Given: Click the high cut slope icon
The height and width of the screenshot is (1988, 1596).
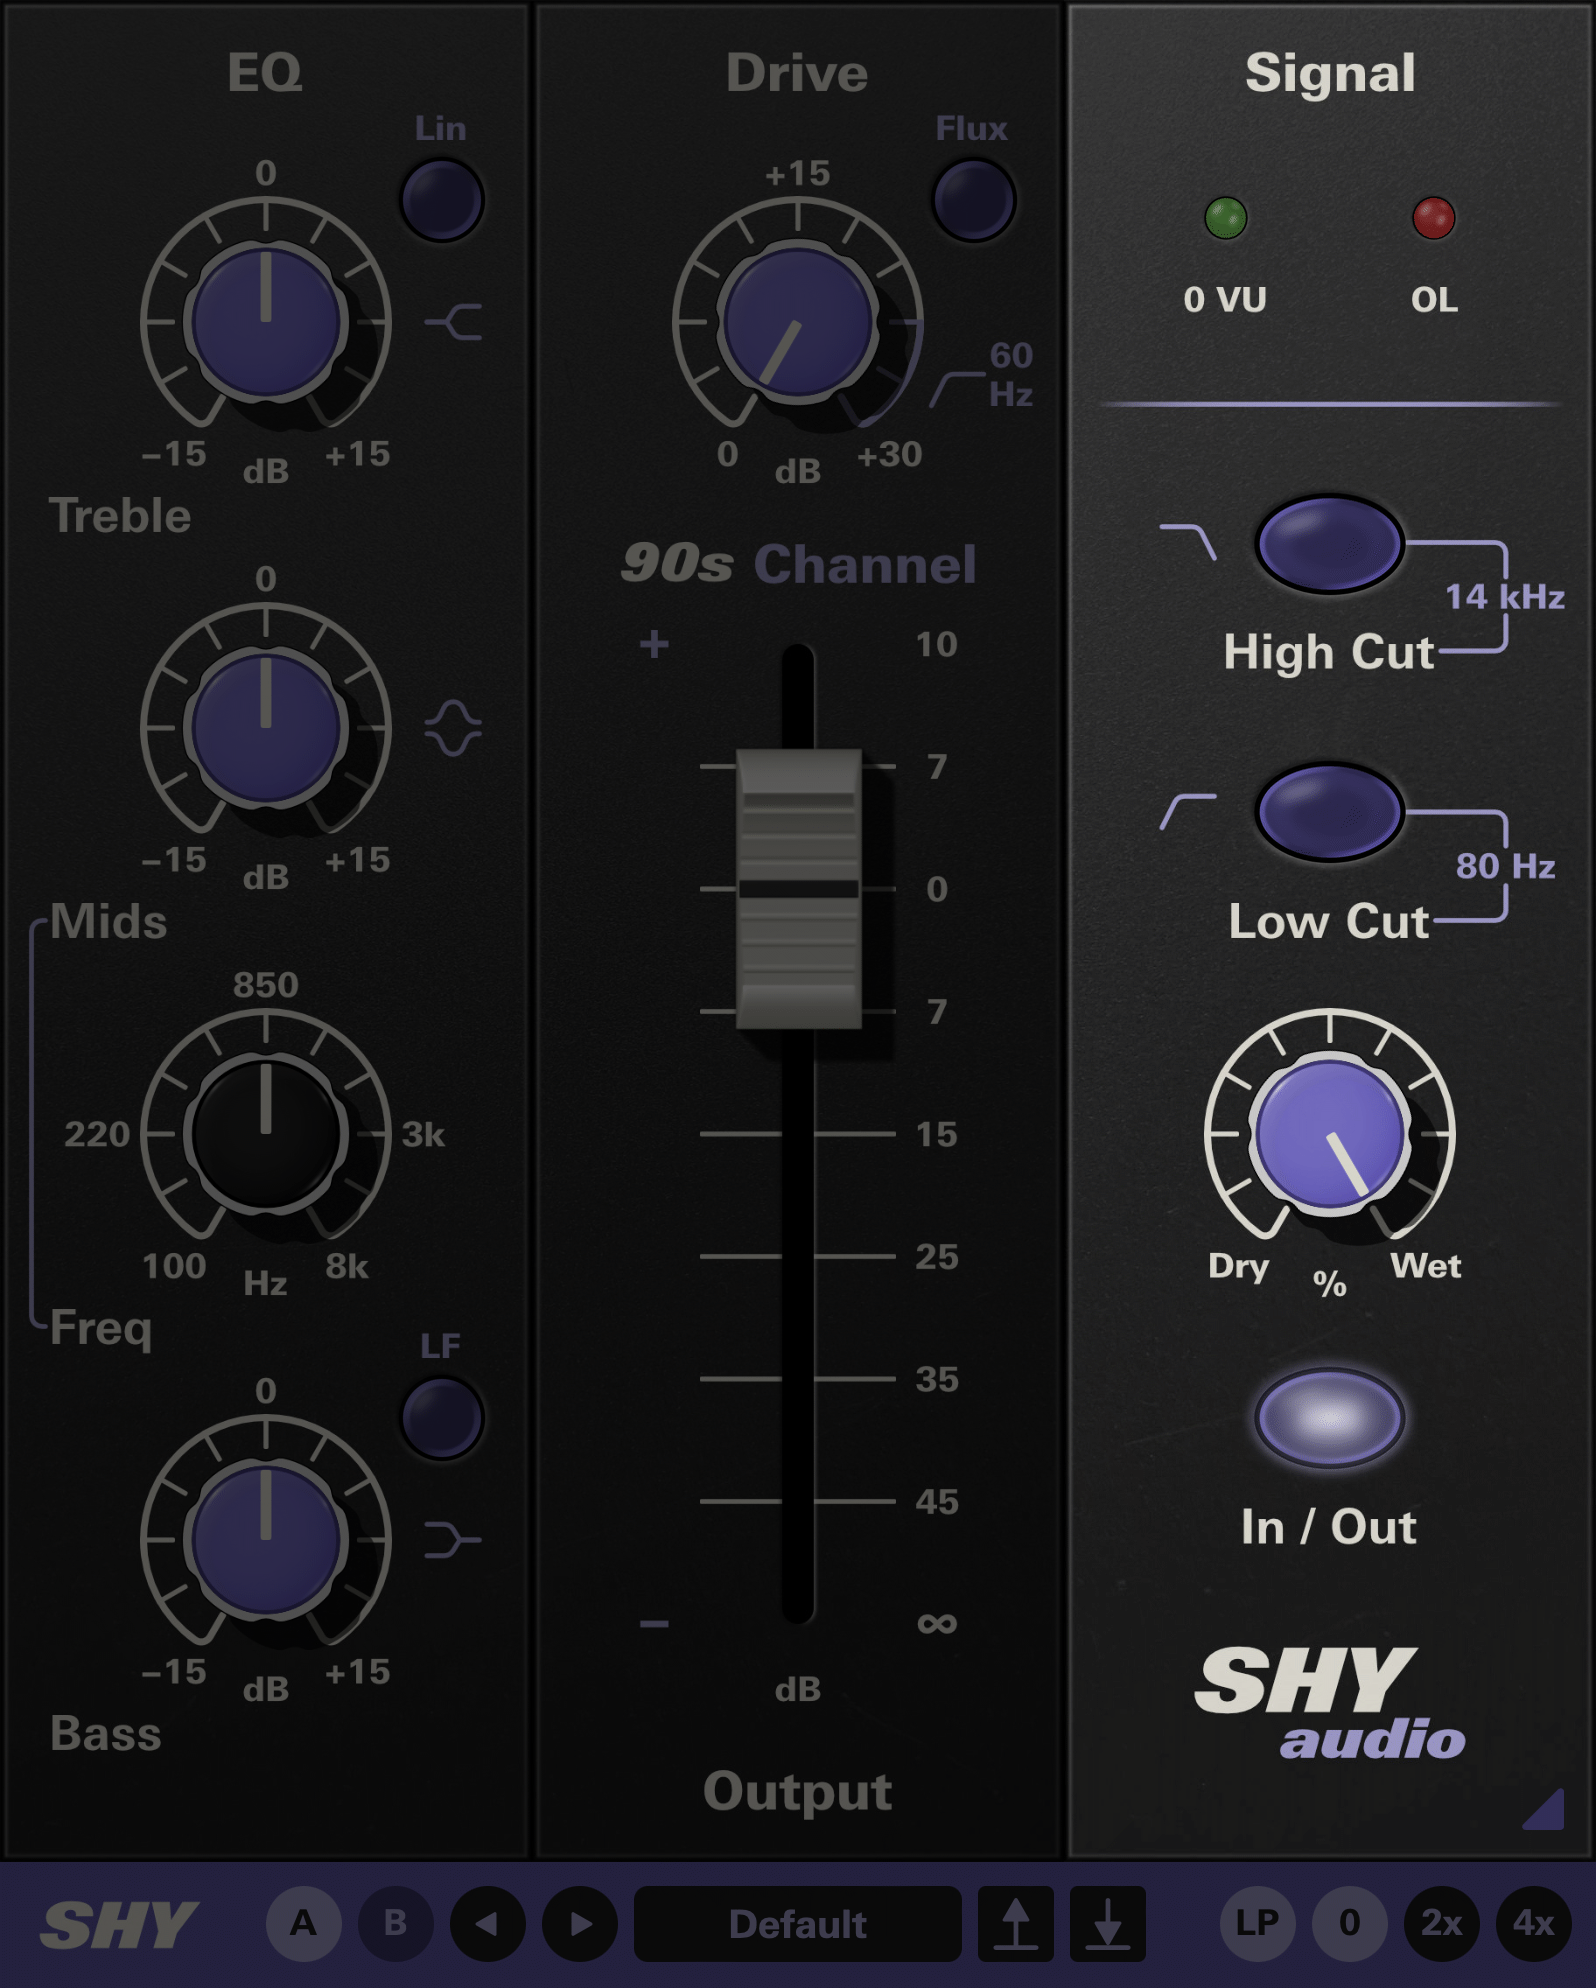Looking at the screenshot, I should tap(1188, 541).
